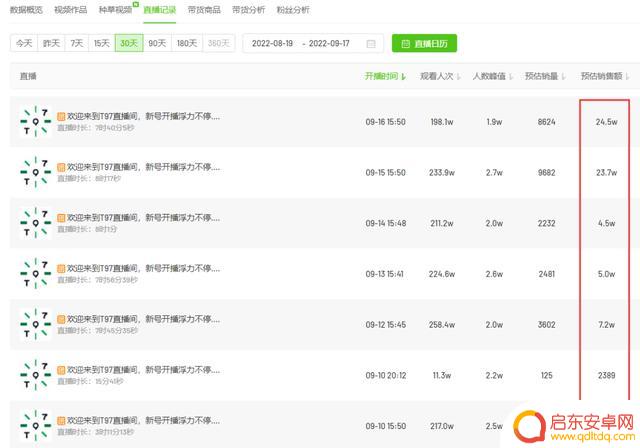The width and height of the screenshot is (640, 448).
Task: Open live title in 09-13 15:41 row
Action: (x=144, y=268)
